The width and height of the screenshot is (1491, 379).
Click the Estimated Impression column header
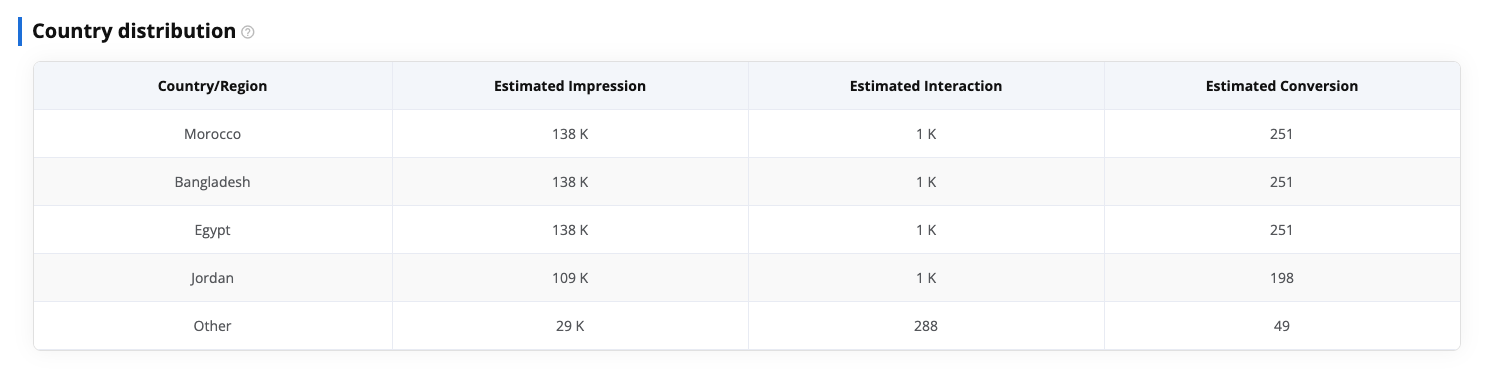coord(570,86)
